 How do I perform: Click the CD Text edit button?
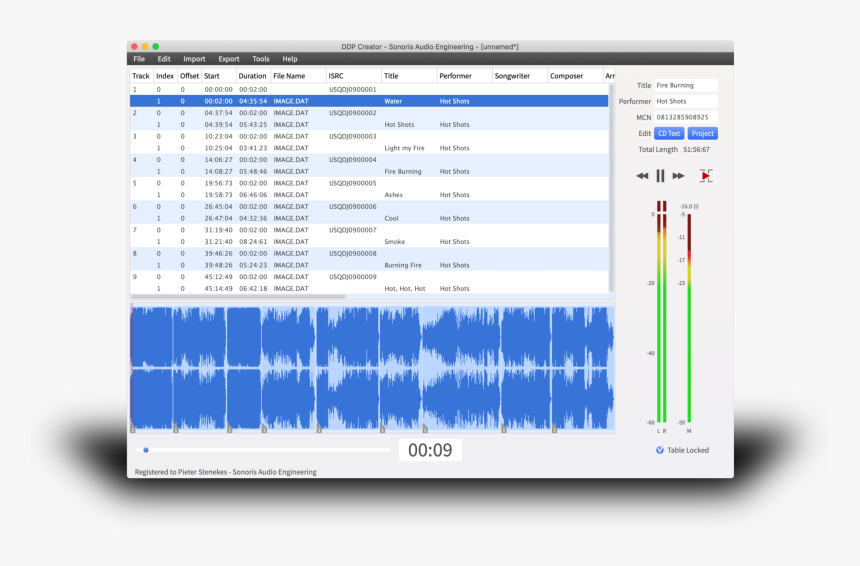coord(669,133)
